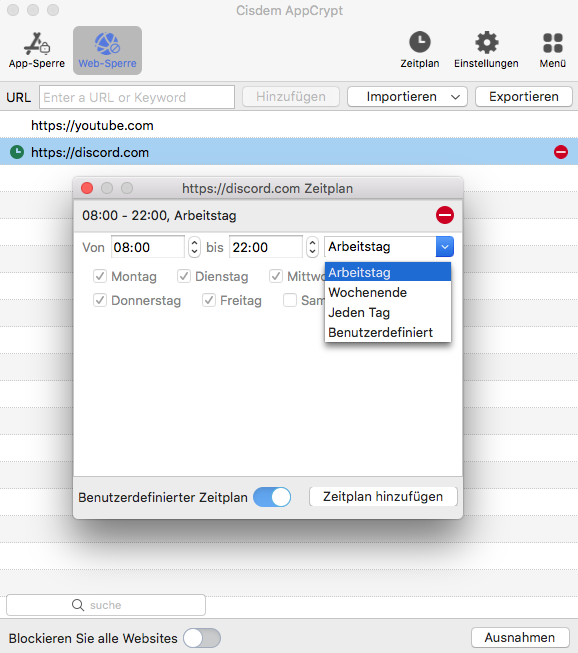Select the https://discord.com row
Viewport: 578px width, 653px height.
[x=289, y=152]
